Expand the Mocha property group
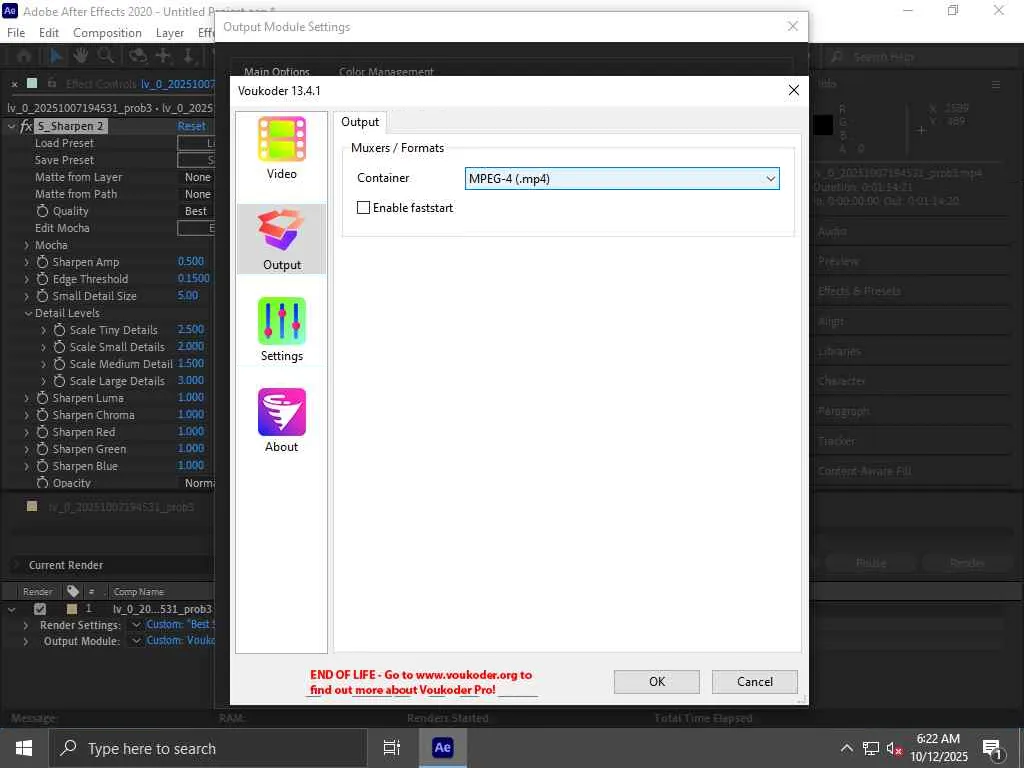 pos(27,245)
